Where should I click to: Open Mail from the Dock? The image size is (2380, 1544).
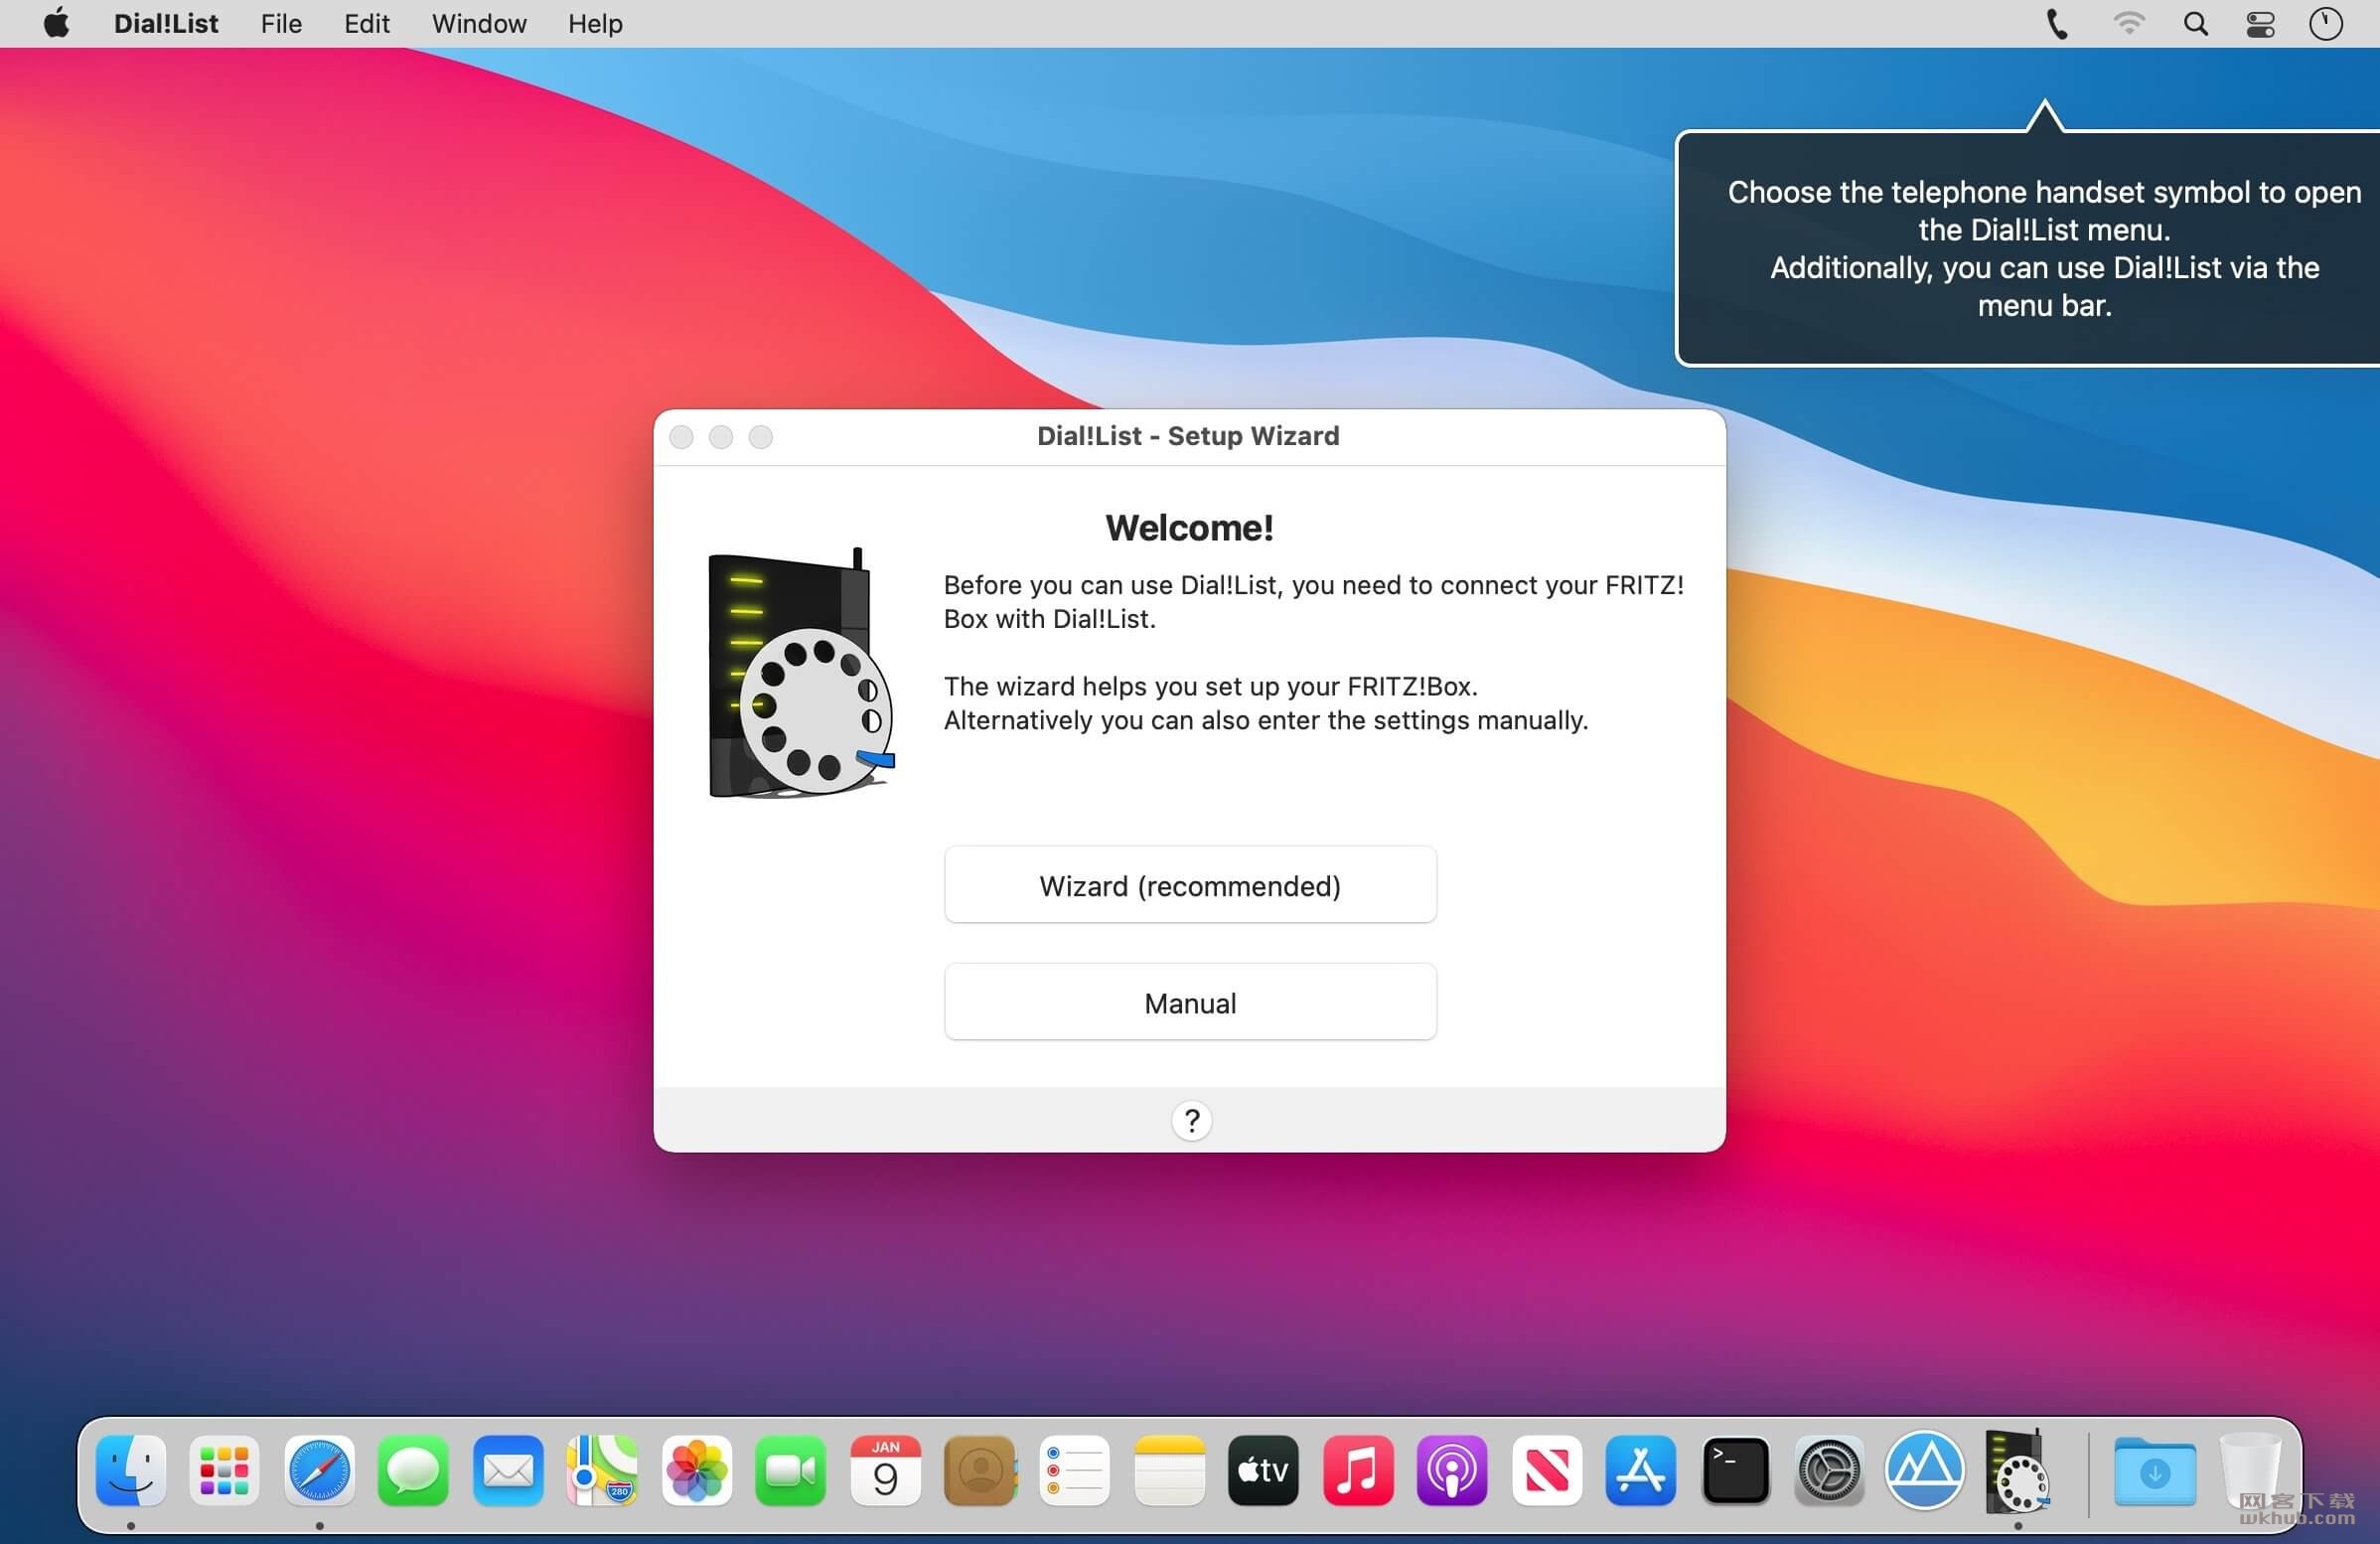click(x=508, y=1470)
